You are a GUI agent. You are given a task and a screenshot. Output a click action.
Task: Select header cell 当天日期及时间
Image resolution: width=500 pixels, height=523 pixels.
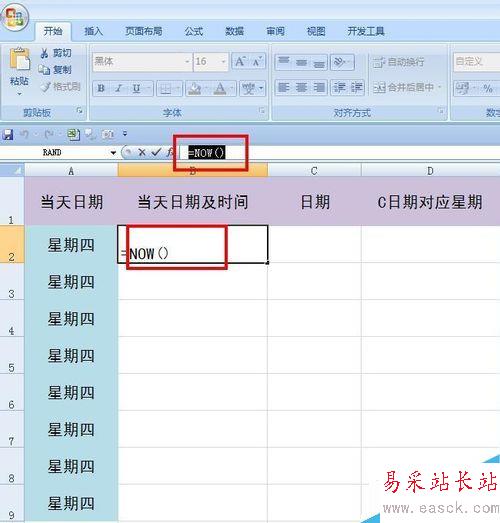pos(193,201)
